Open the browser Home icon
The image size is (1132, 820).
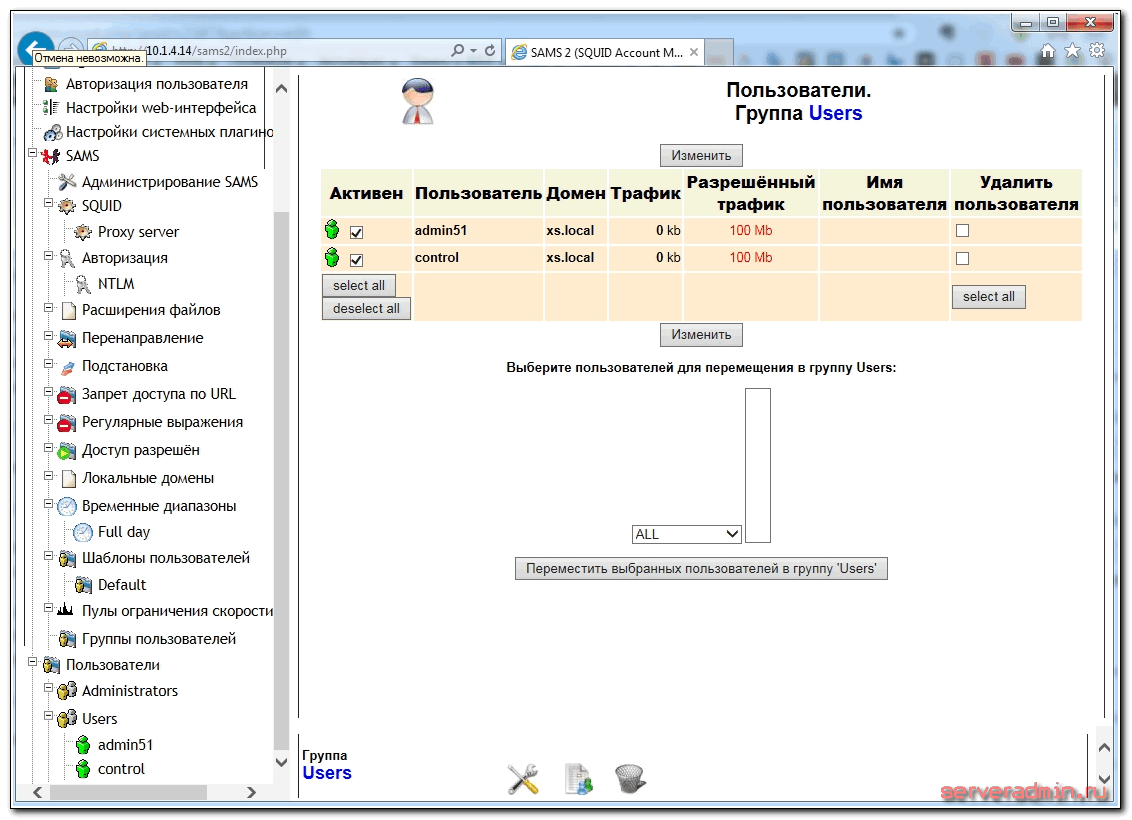1048,51
